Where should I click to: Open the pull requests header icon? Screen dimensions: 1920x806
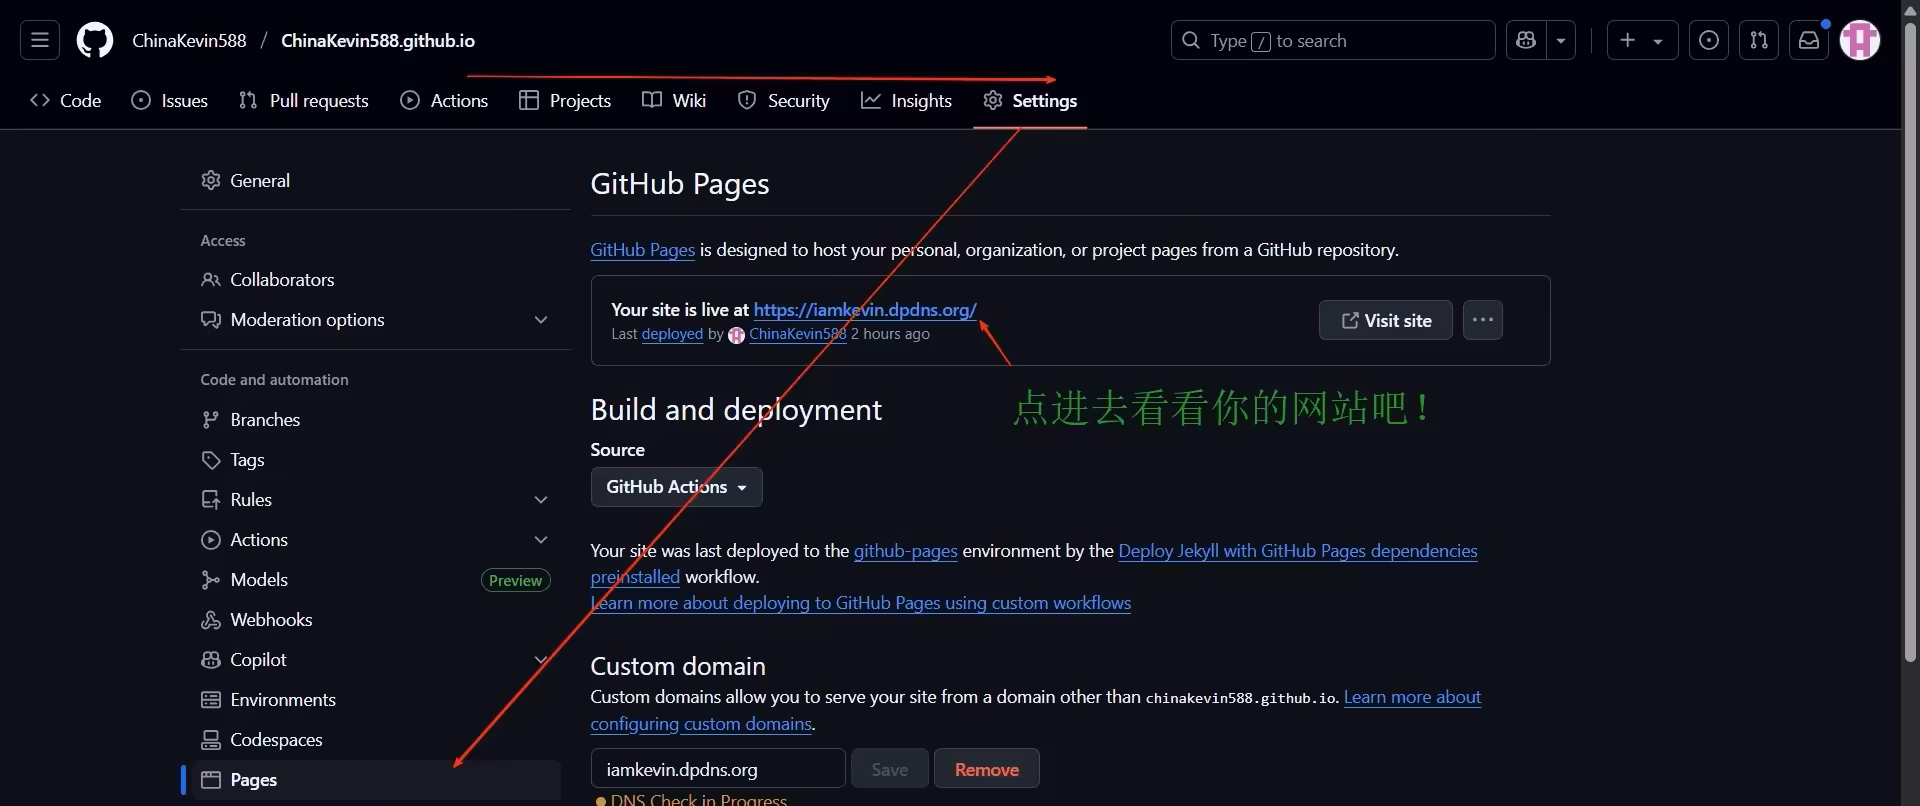point(1759,41)
